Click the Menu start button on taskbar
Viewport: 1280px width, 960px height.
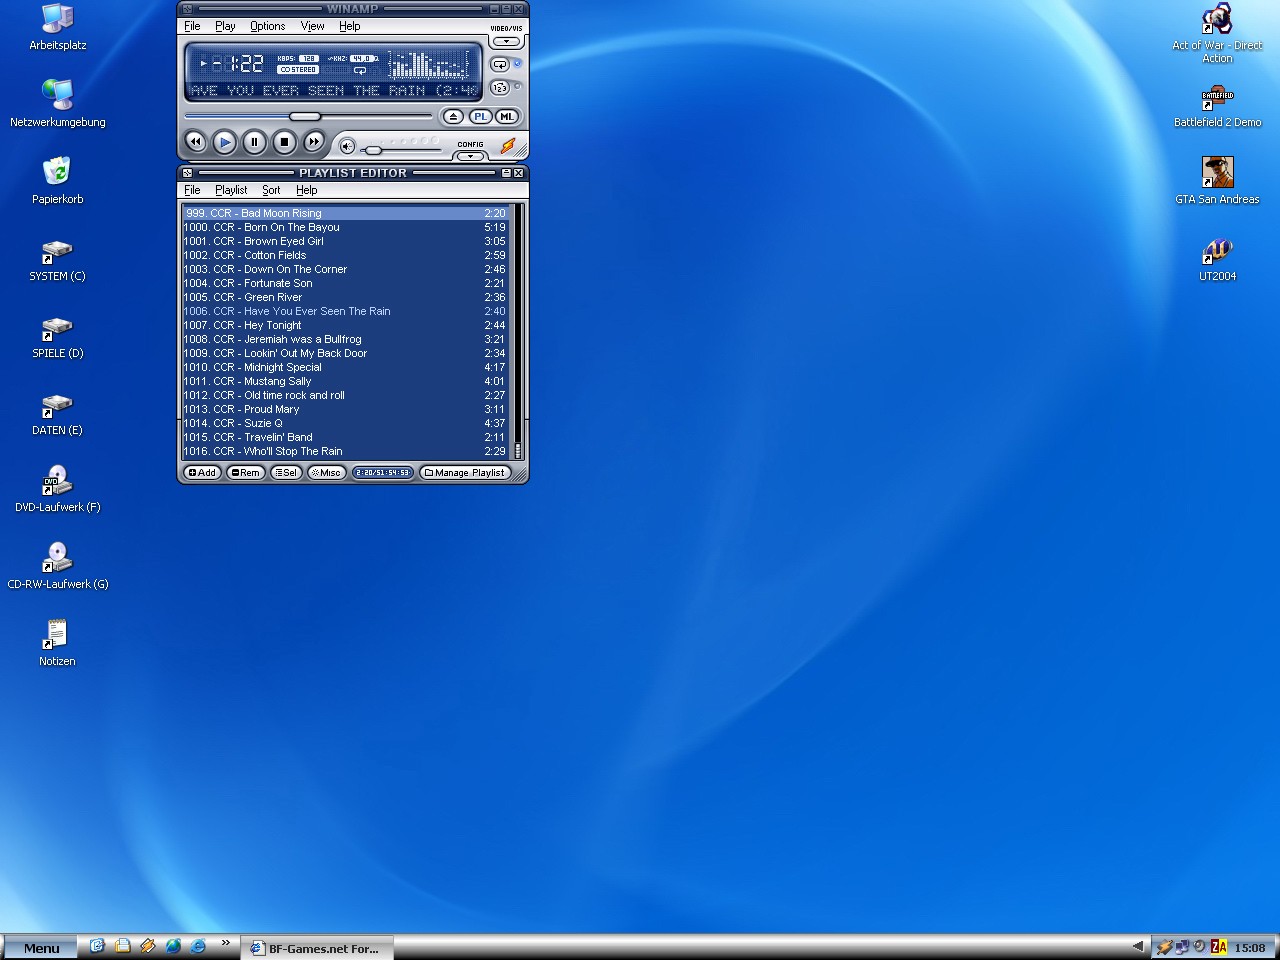click(41, 948)
